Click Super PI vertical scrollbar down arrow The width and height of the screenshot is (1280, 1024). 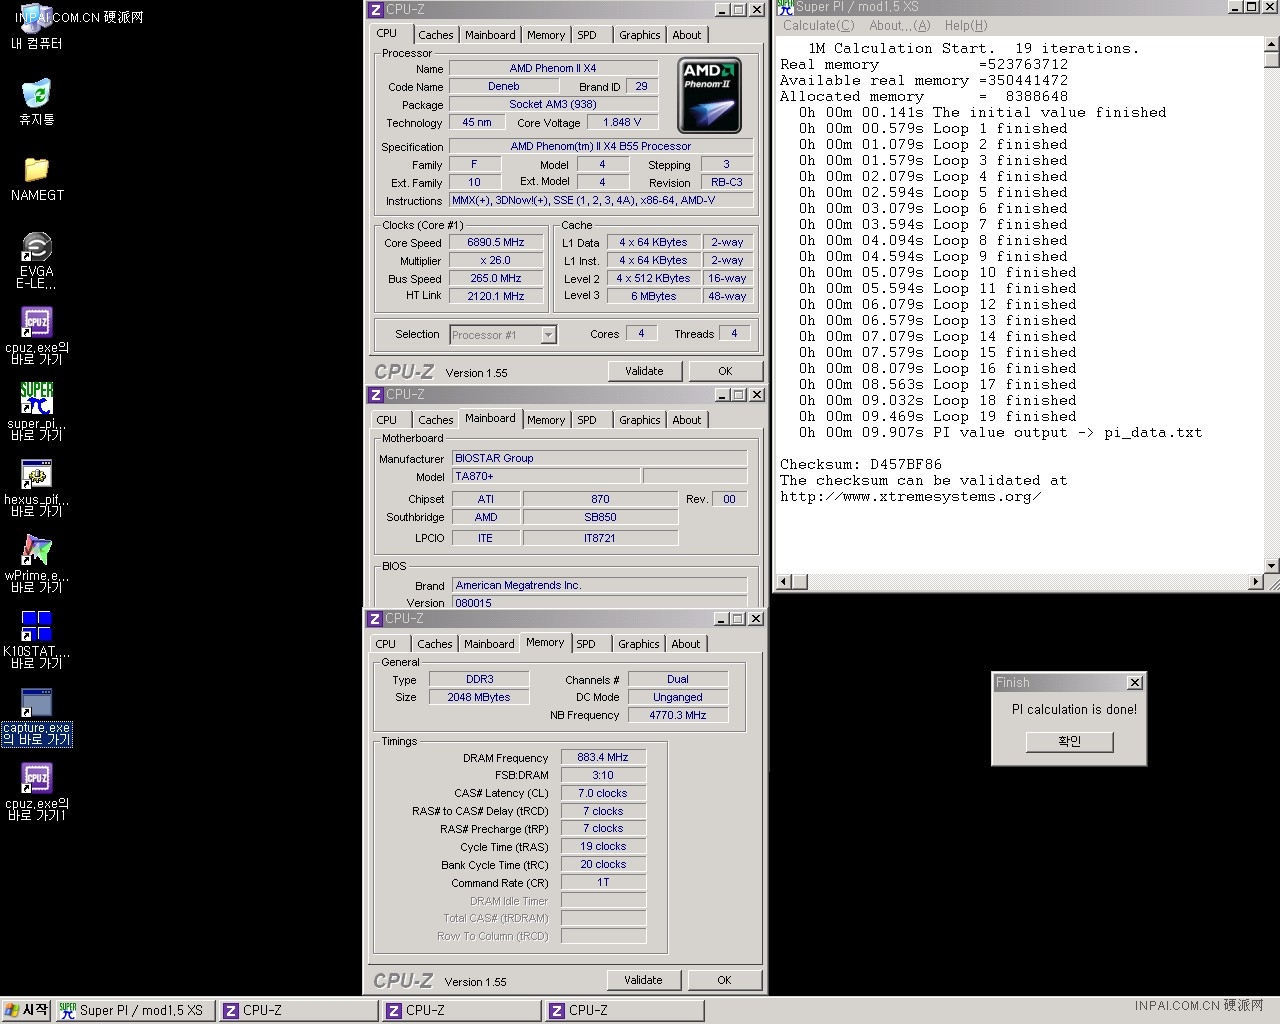point(1272,566)
